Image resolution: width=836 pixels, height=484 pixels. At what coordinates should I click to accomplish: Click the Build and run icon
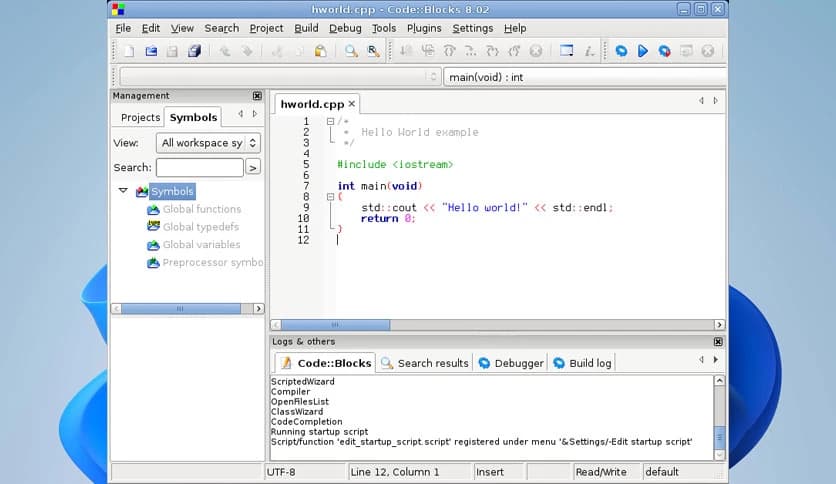[x=665, y=51]
